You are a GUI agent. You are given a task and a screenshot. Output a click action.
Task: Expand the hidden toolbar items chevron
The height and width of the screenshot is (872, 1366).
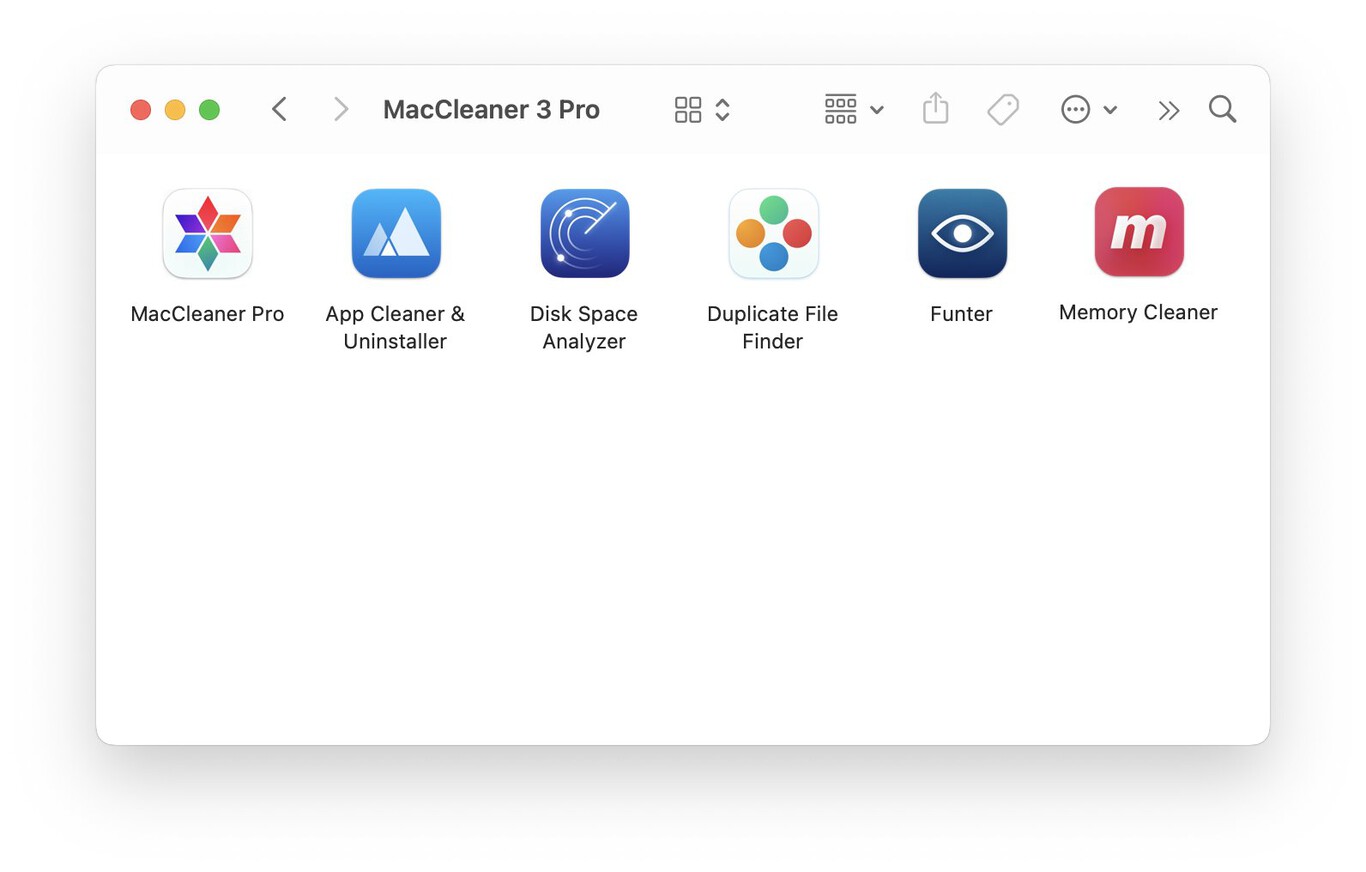click(x=1168, y=110)
